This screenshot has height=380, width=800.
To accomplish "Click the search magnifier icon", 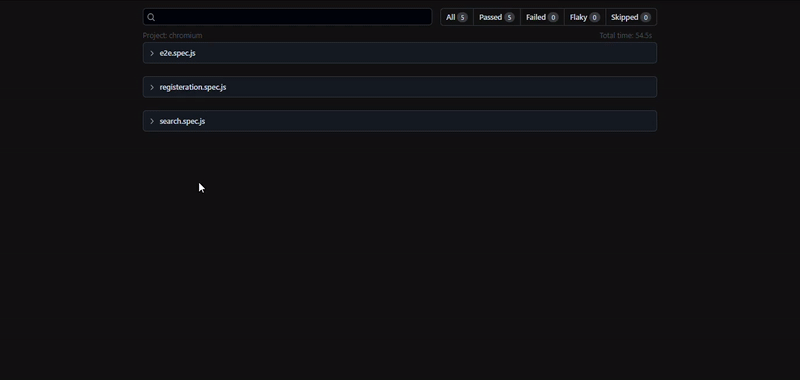I will 151,17.
